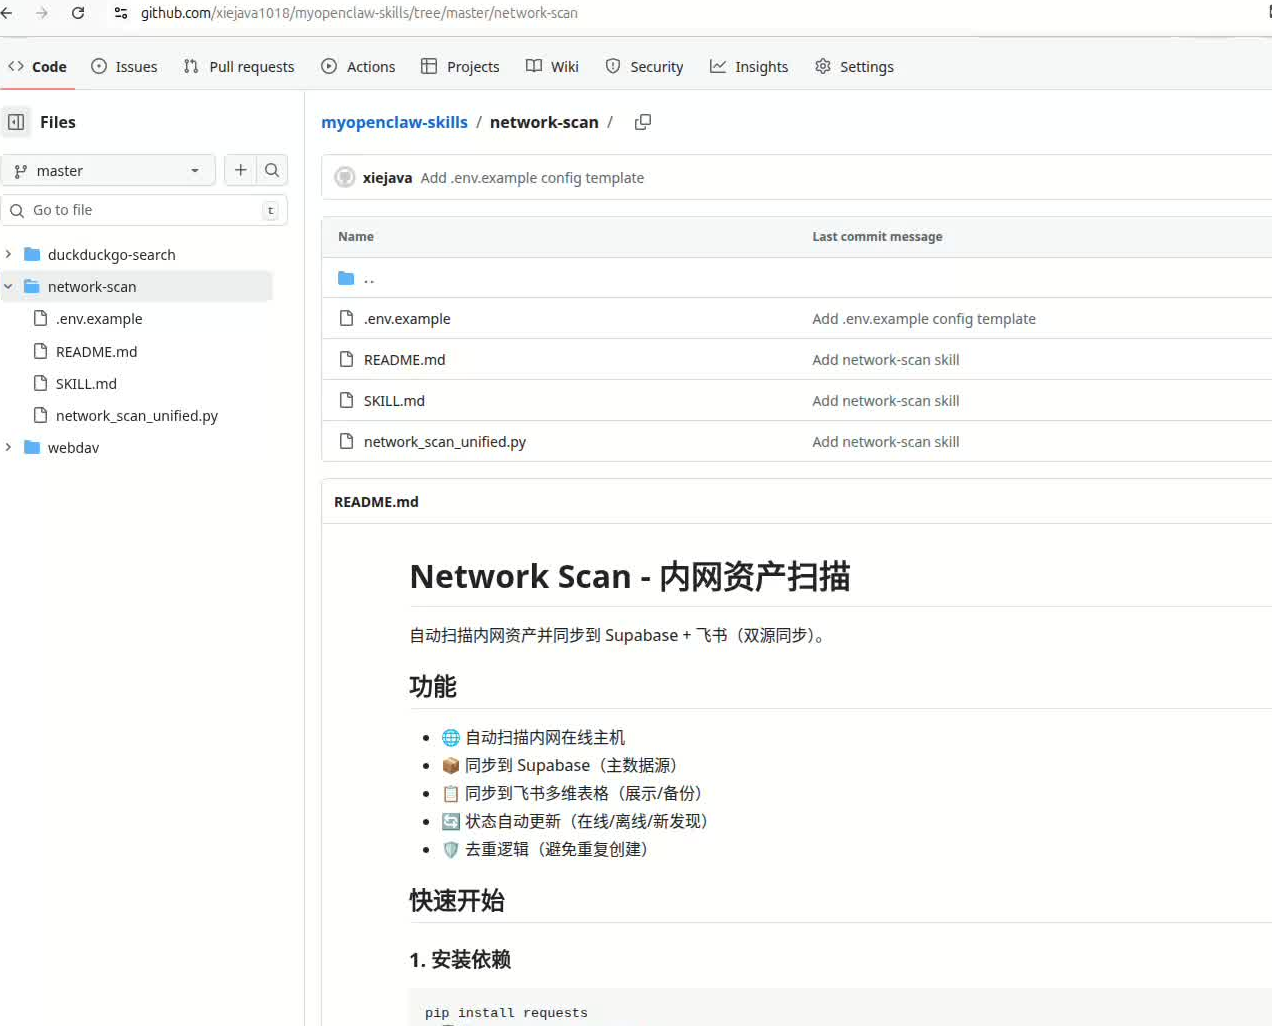Viewport: 1272px width, 1026px height.
Task: Open the myopenclaw-skills breadcrumb link
Action: (394, 121)
